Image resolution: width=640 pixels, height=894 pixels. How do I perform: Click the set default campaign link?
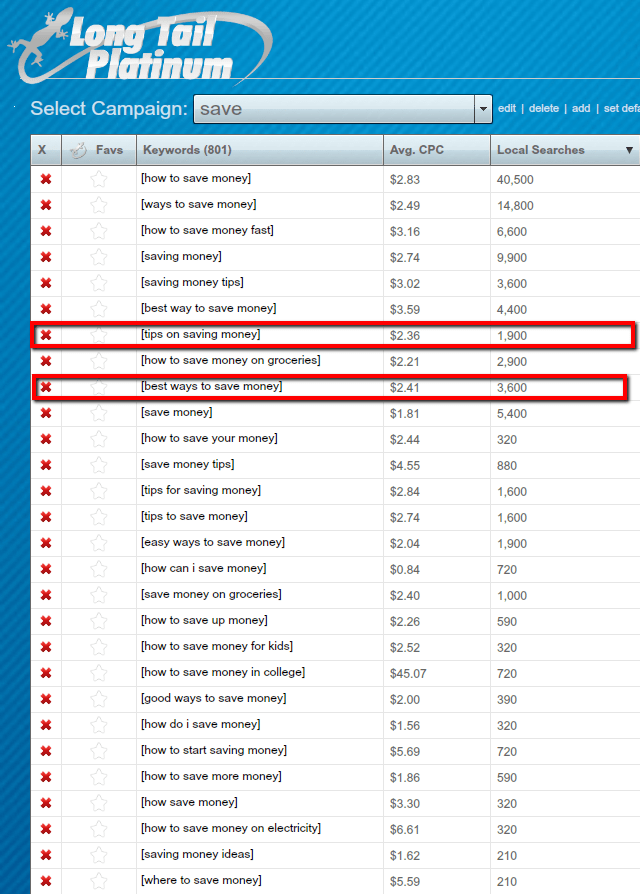tap(621, 108)
